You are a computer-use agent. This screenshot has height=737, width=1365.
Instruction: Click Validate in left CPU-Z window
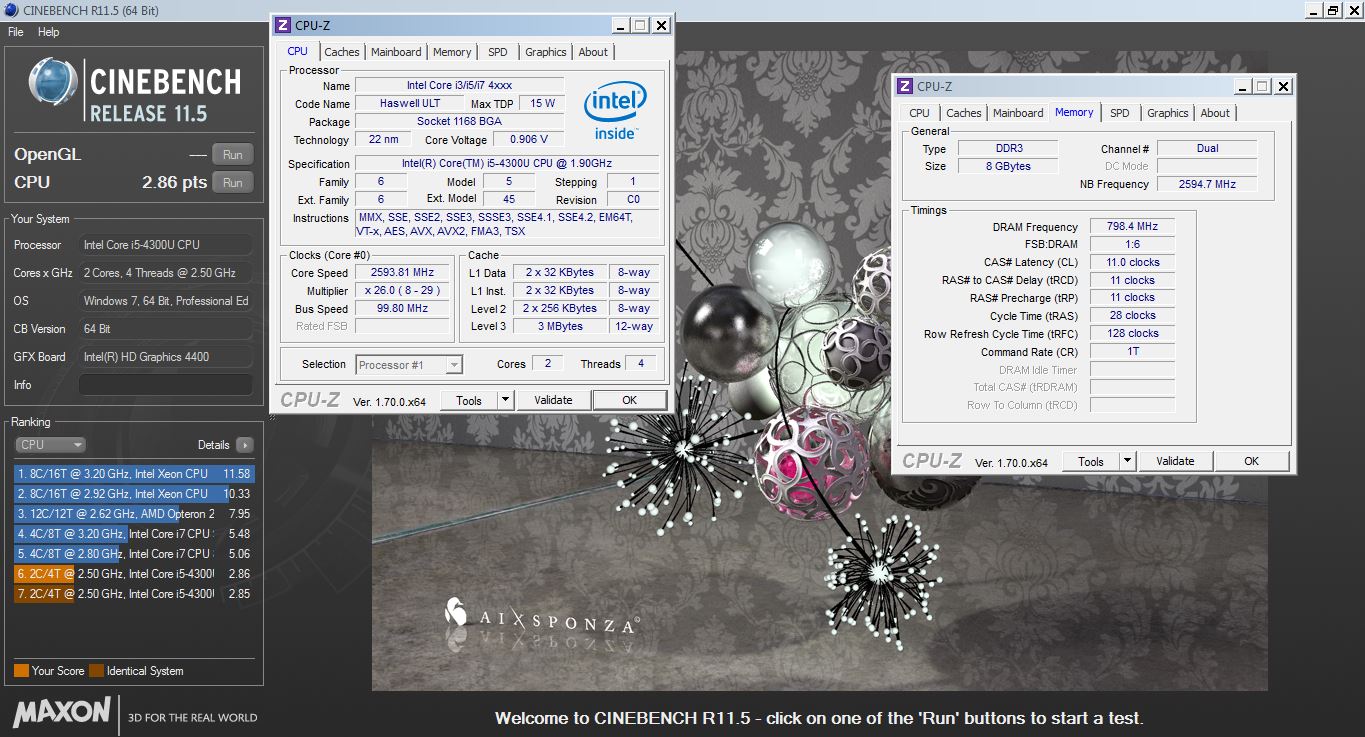[553, 400]
